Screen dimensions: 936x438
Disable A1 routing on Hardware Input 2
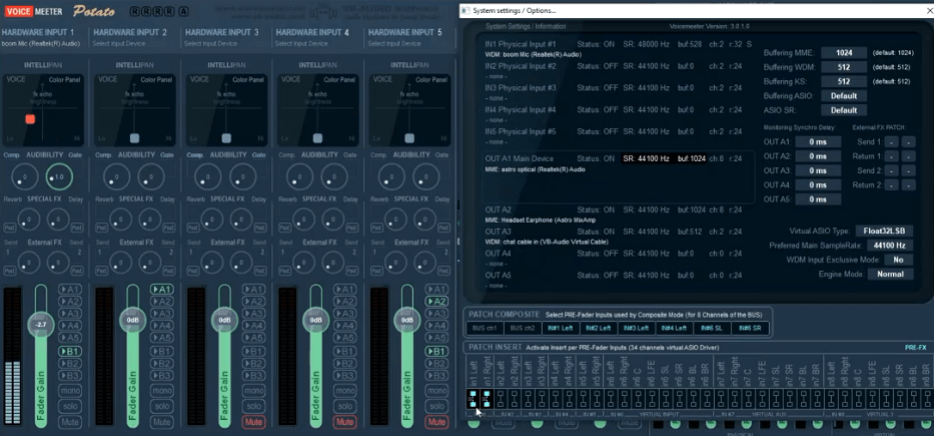161,289
